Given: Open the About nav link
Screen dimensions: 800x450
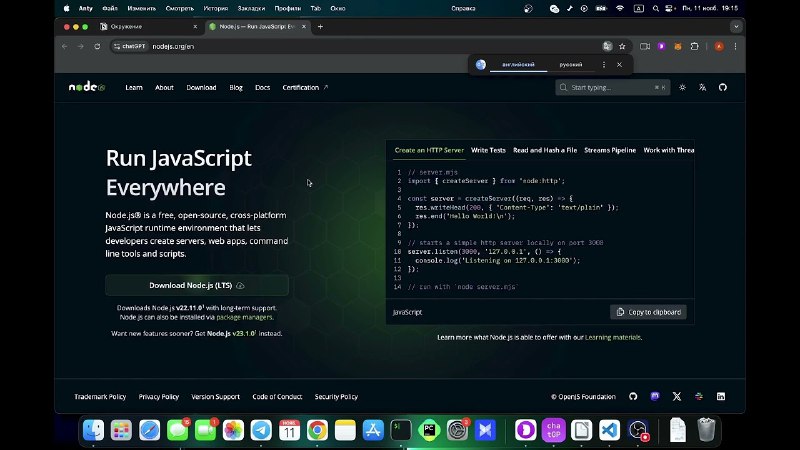Looking at the screenshot, I should (x=164, y=87).
